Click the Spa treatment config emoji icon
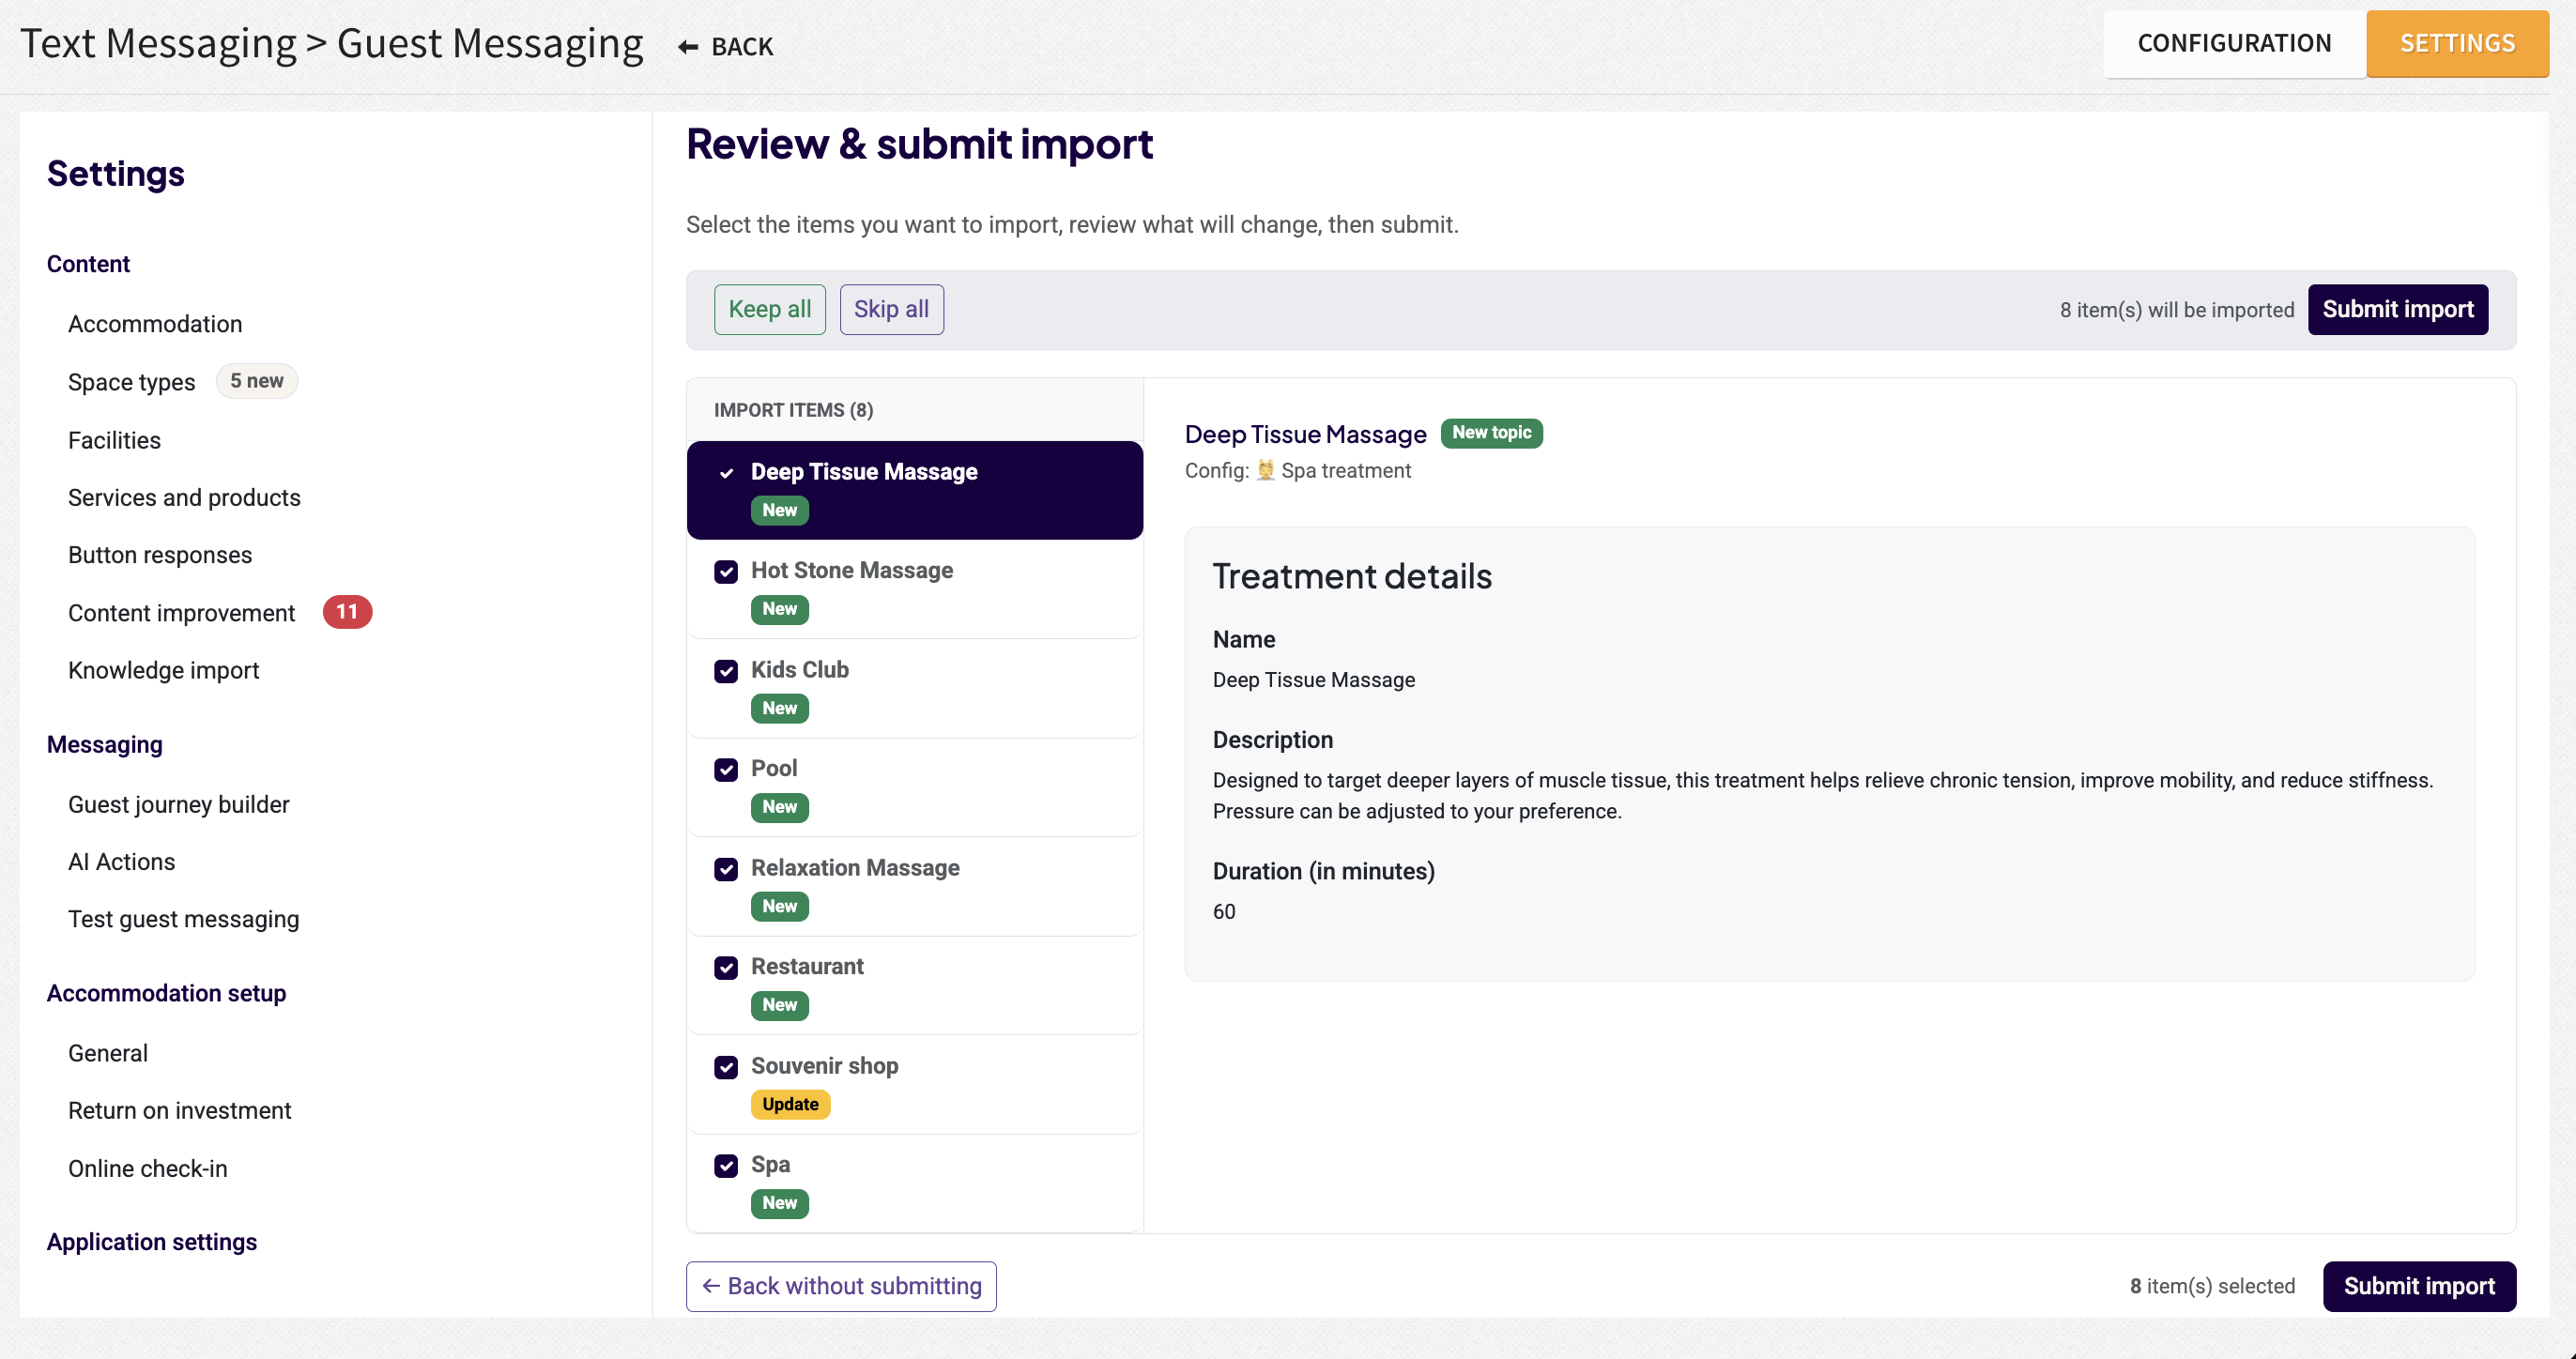Screen dimensions: 2576x1359 pos(1265,470)
